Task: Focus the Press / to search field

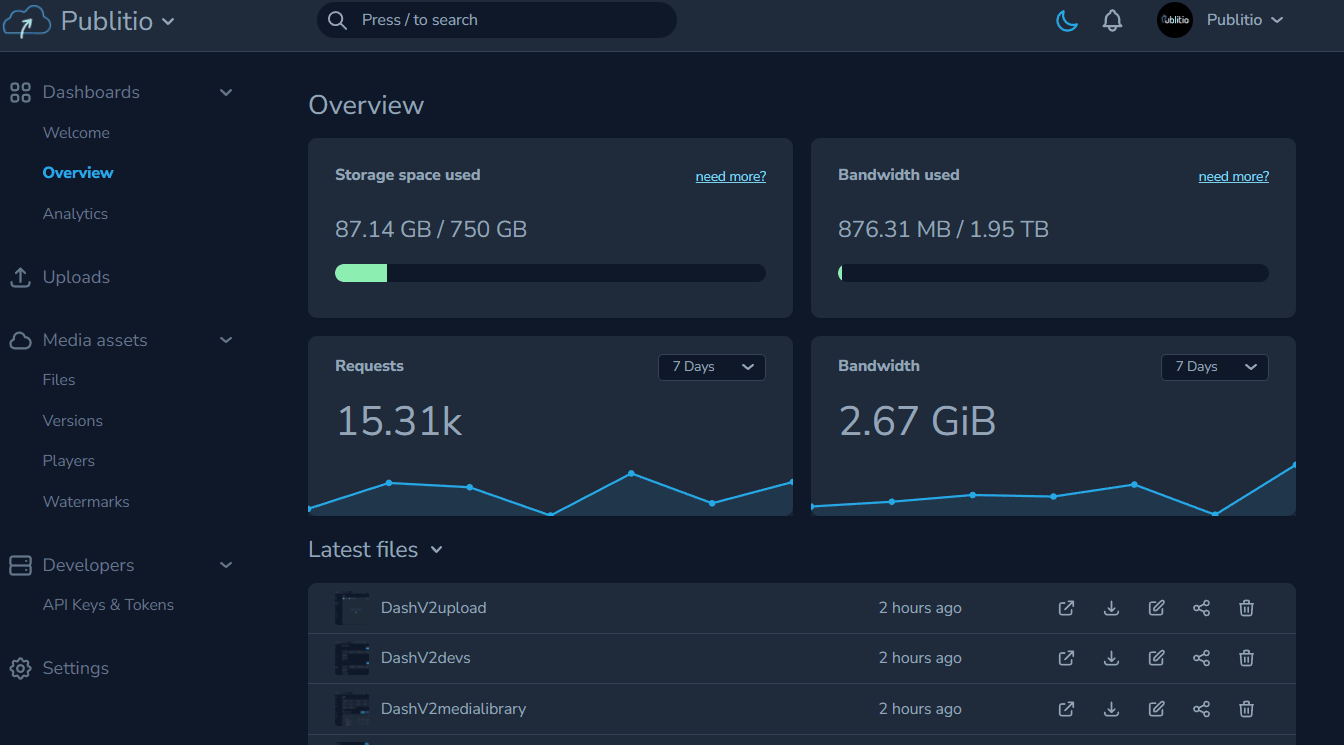Action: (497, 20)
